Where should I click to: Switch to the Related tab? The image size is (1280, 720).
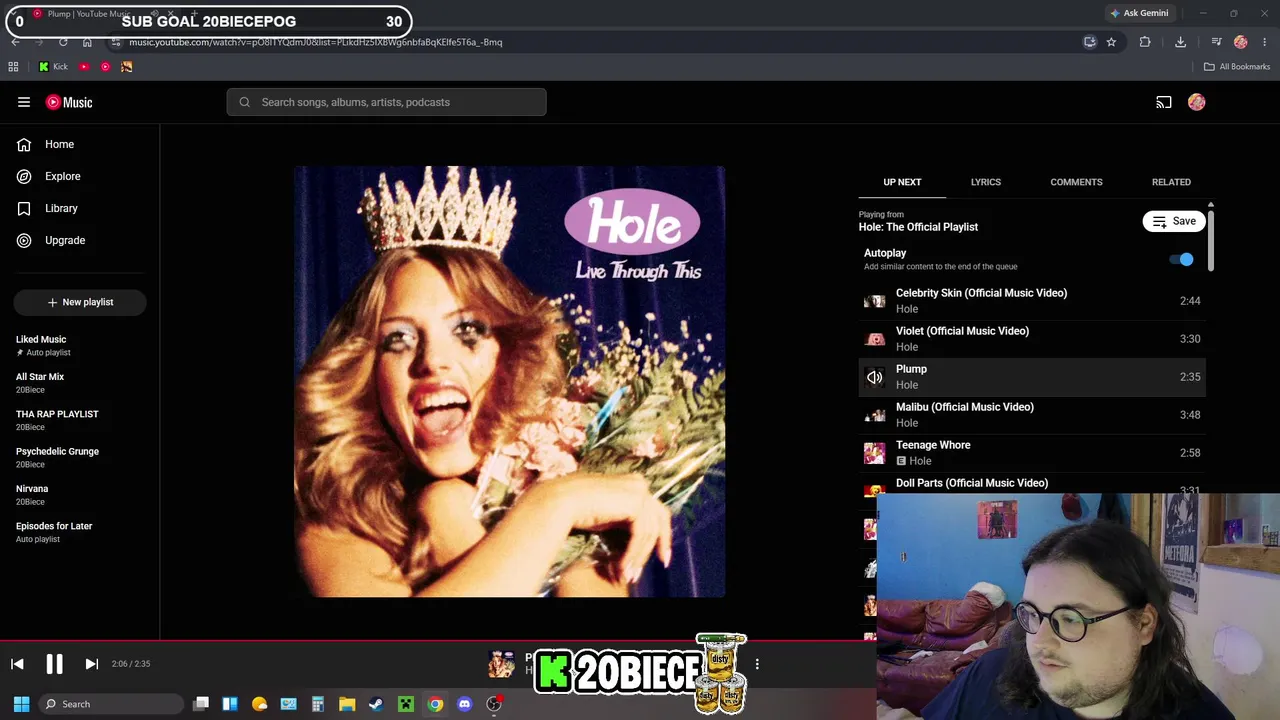click(1171, 182)
